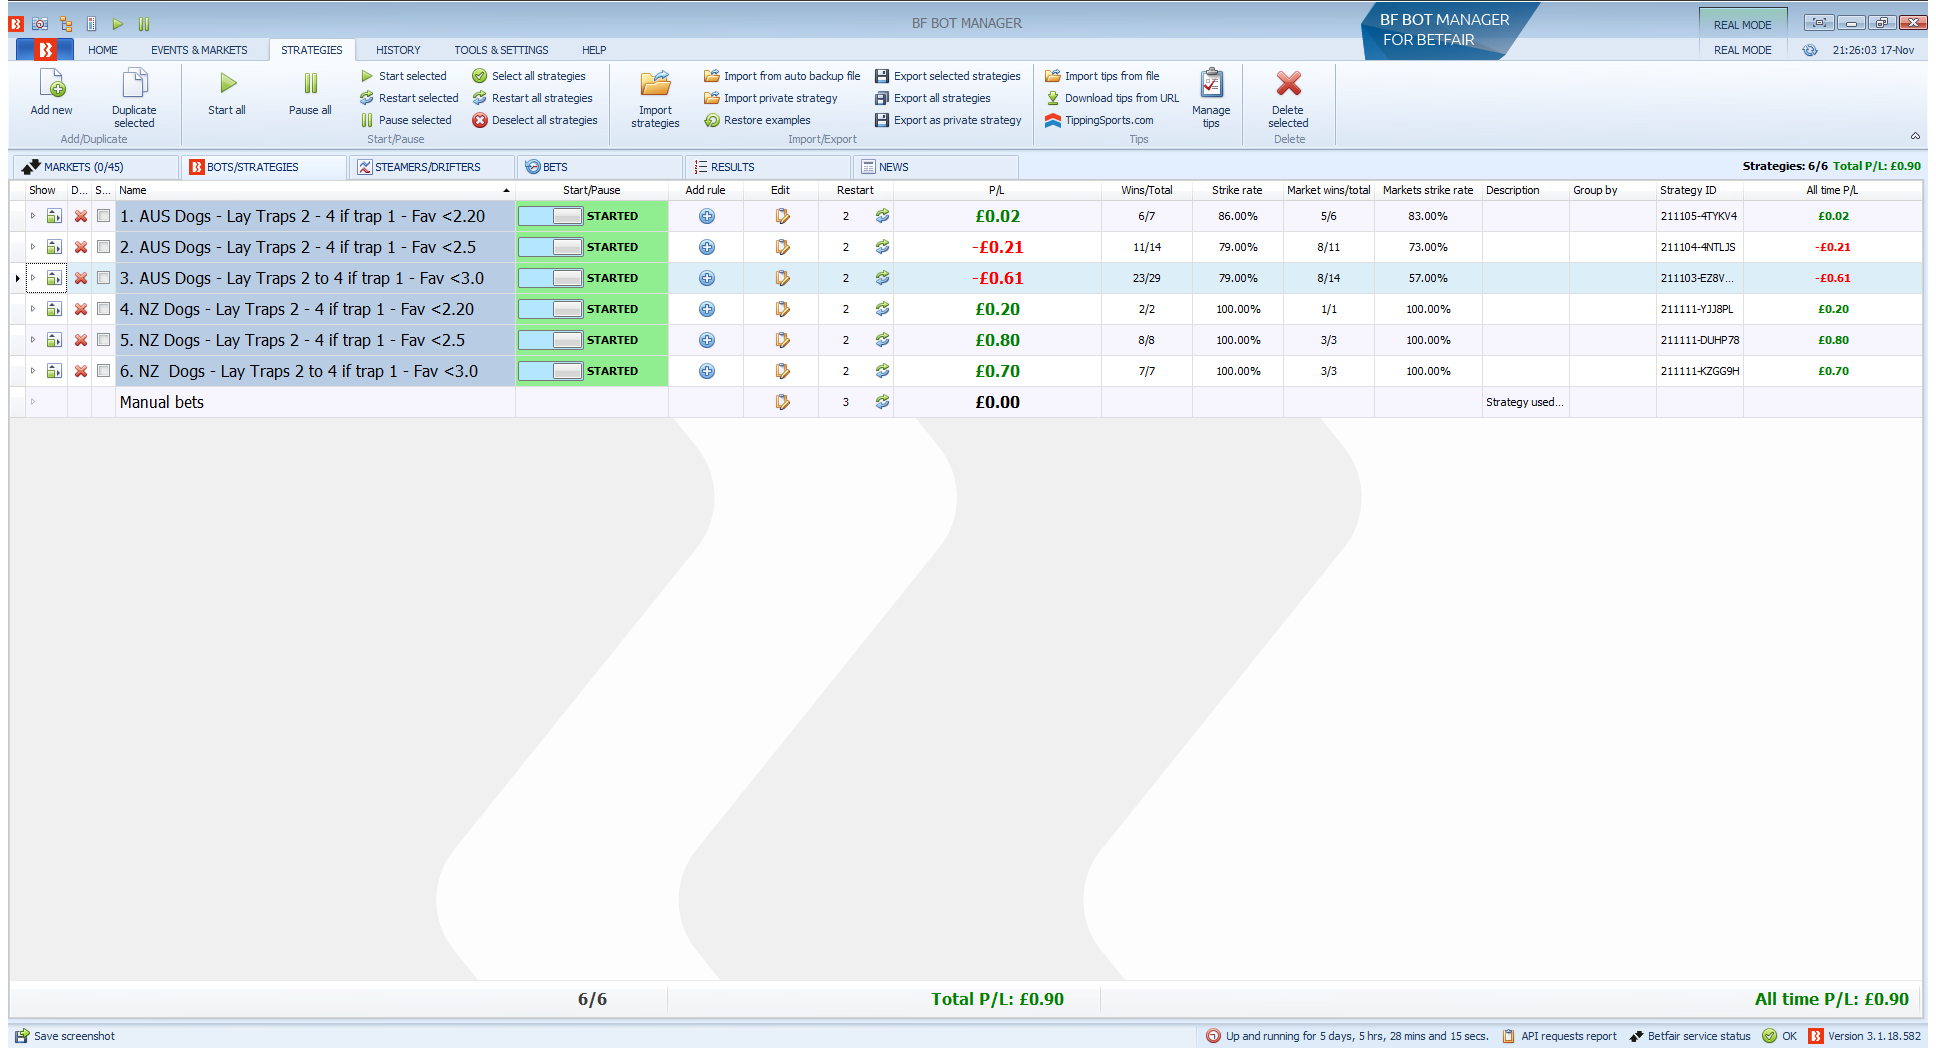Click Add rule icon for strategy 4
Screen dimensions: 1936x1056
click(707, 309)
